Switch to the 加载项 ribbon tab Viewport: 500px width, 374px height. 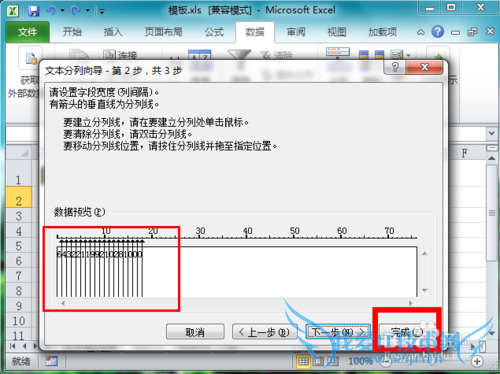[382, 32]
